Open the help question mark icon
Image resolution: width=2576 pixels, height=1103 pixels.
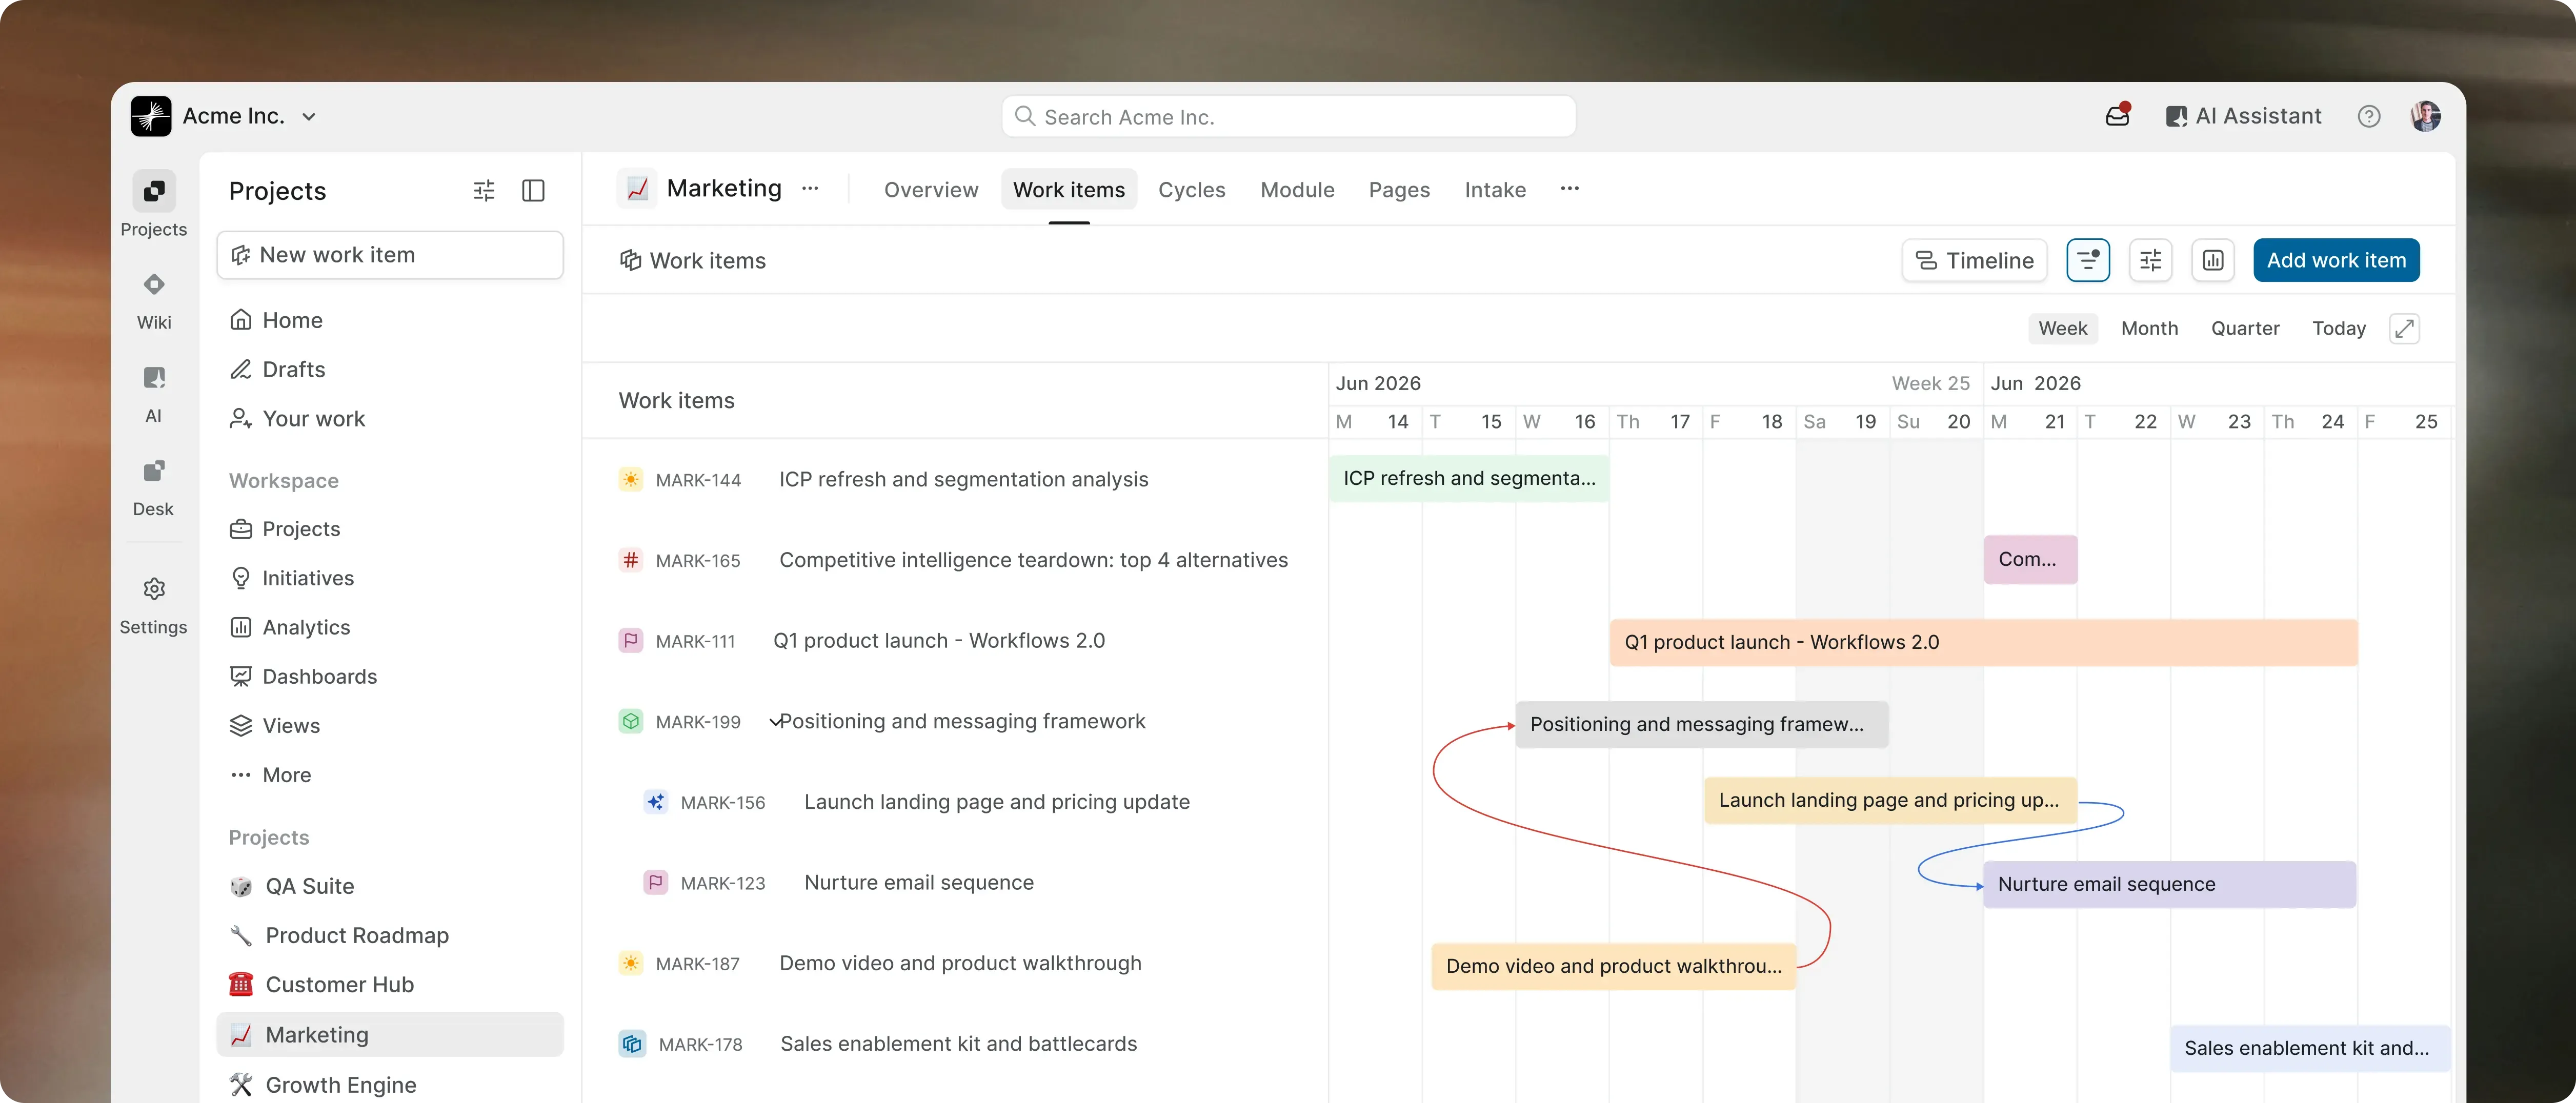click(x=2368, y=116)
